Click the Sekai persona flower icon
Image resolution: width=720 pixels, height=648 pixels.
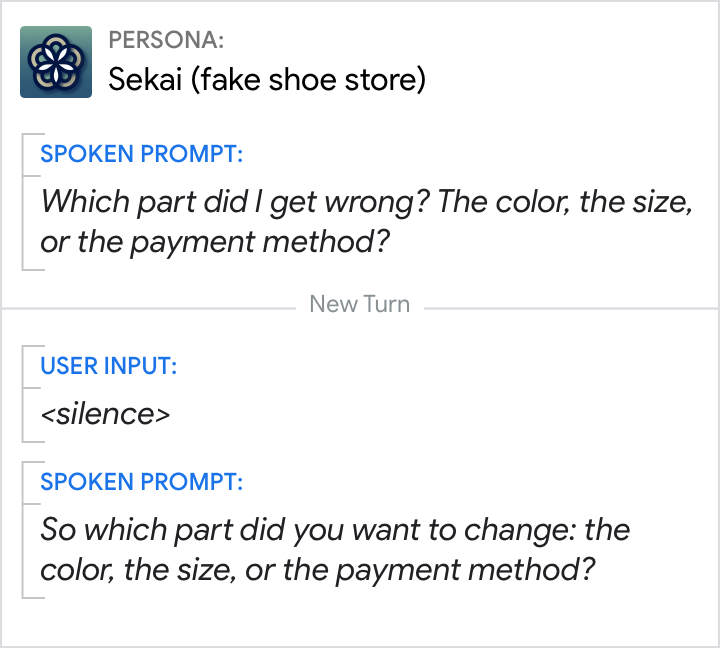tap(56, 62)
